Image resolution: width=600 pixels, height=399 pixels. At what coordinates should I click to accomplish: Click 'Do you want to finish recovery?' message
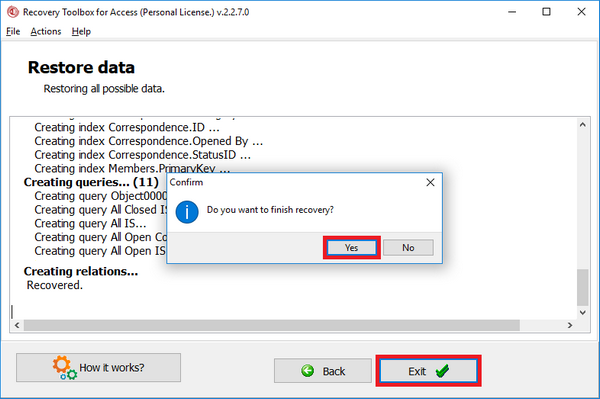click(270, 210)
